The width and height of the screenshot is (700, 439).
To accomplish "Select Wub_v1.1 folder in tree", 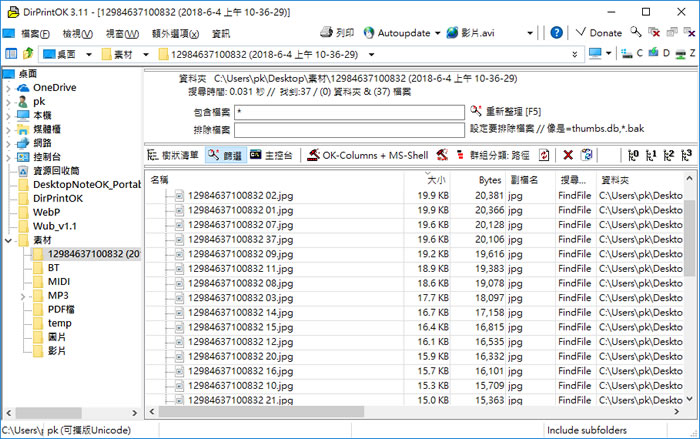I will click(x=54, y=226).
